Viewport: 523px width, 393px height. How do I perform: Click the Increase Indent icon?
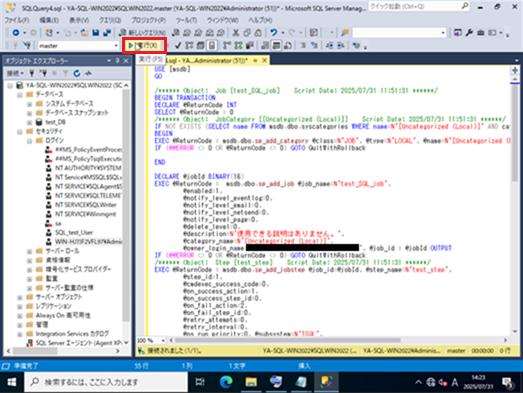(341, 45)
